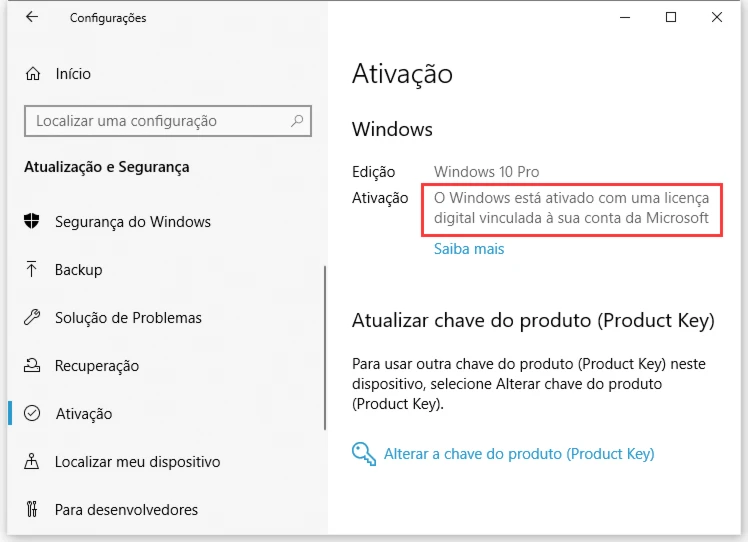
Task: Open the Recuperação settings page
Action: tap(97, 366)
